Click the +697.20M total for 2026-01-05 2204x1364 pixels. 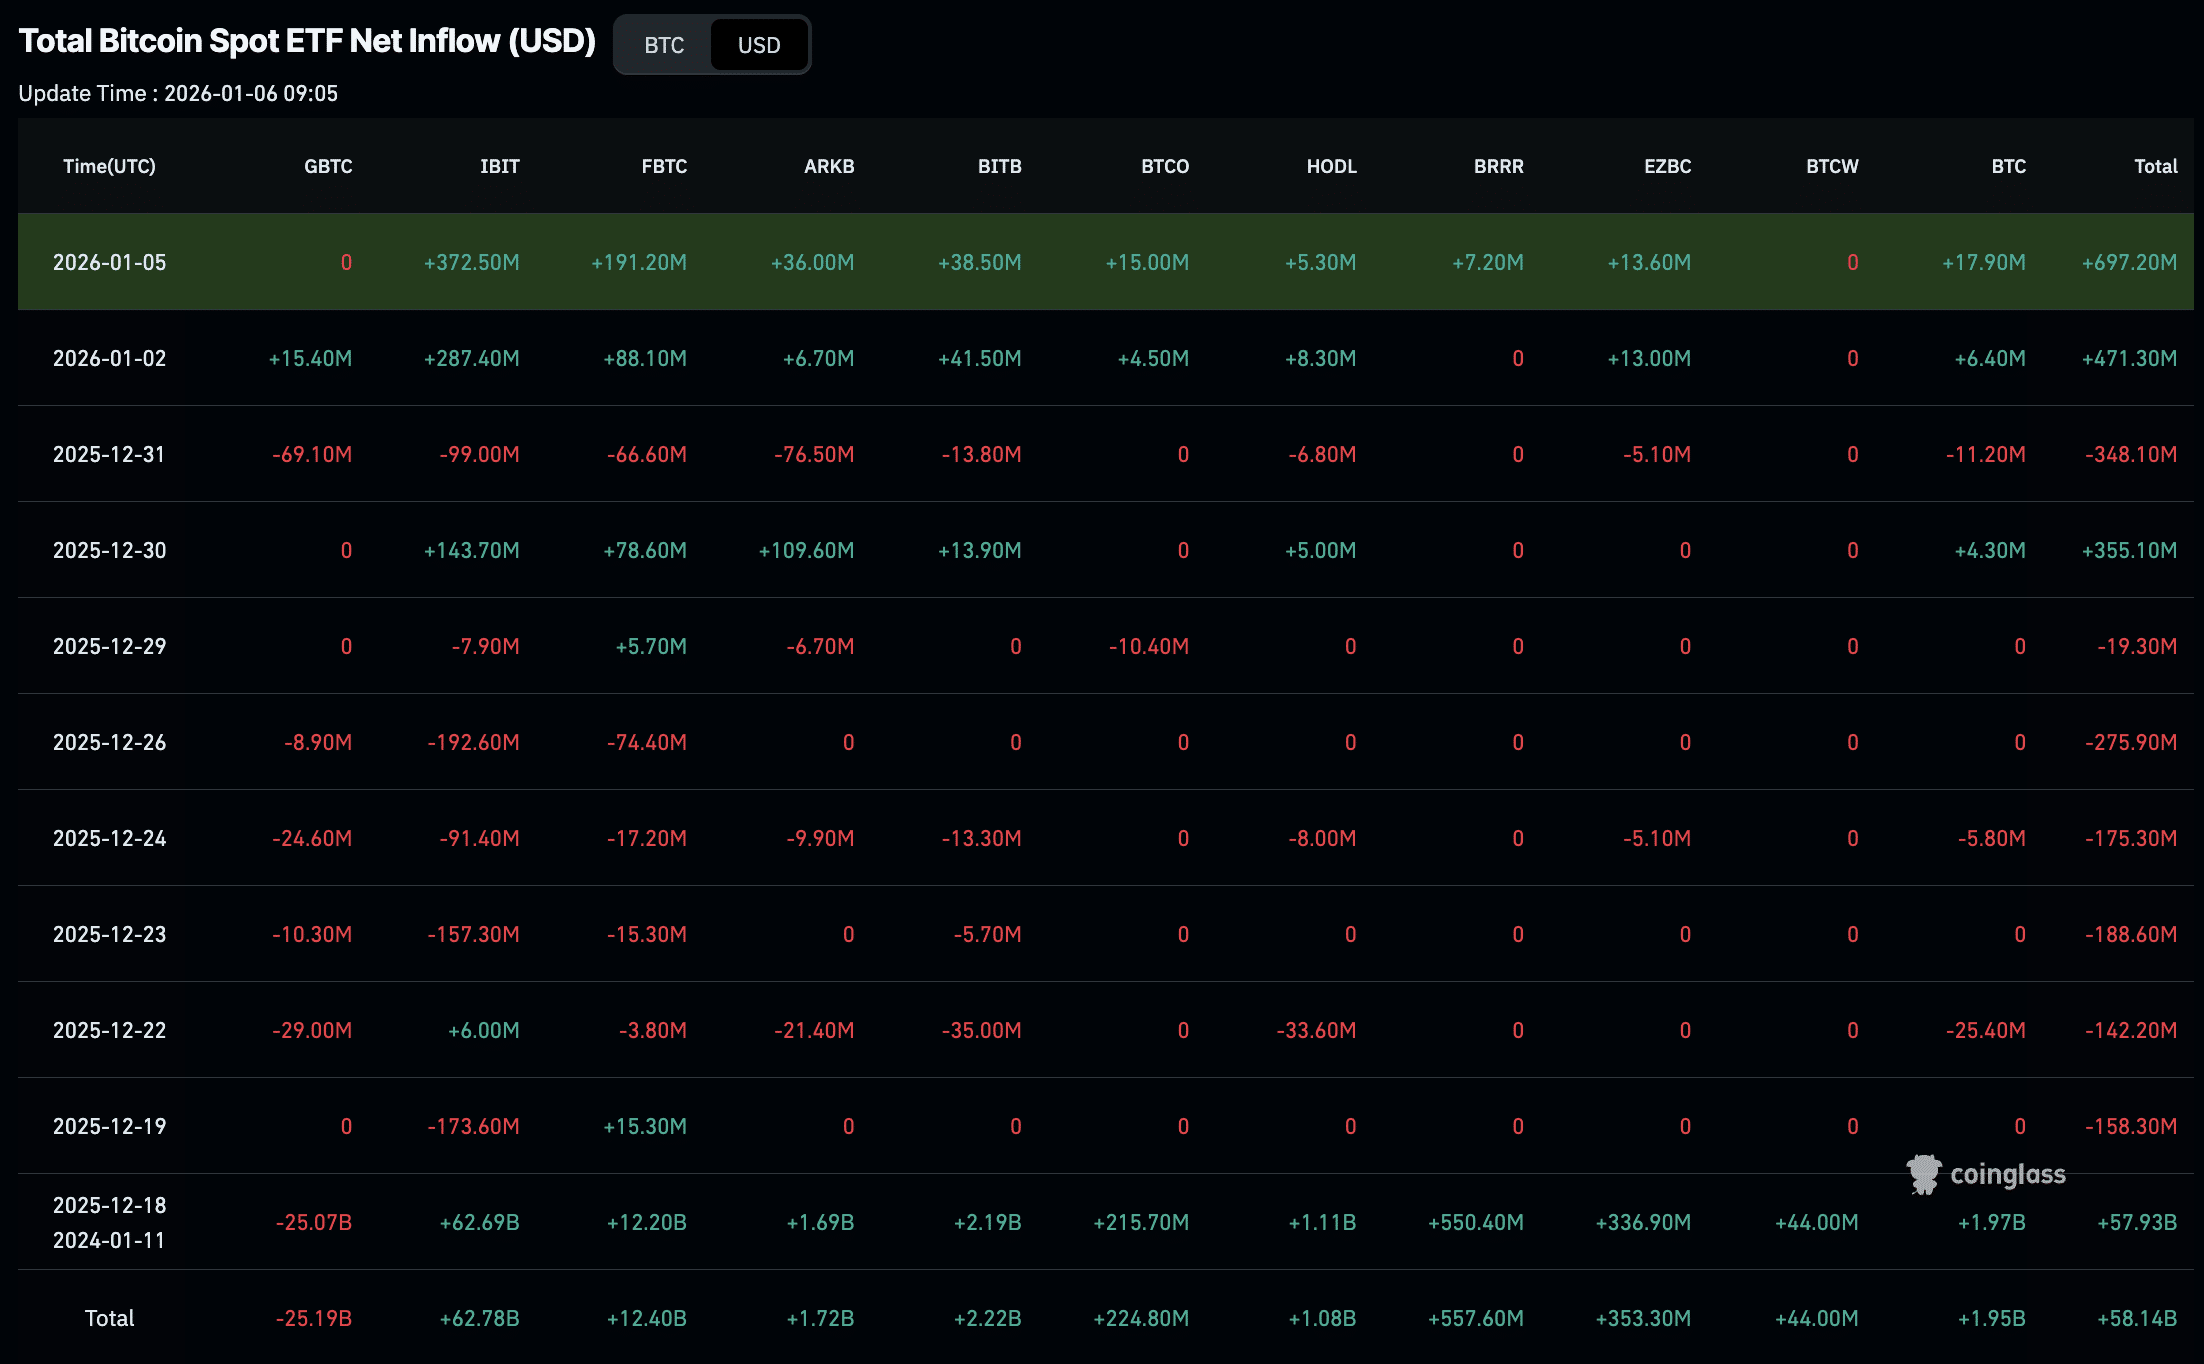point(2129,262)
